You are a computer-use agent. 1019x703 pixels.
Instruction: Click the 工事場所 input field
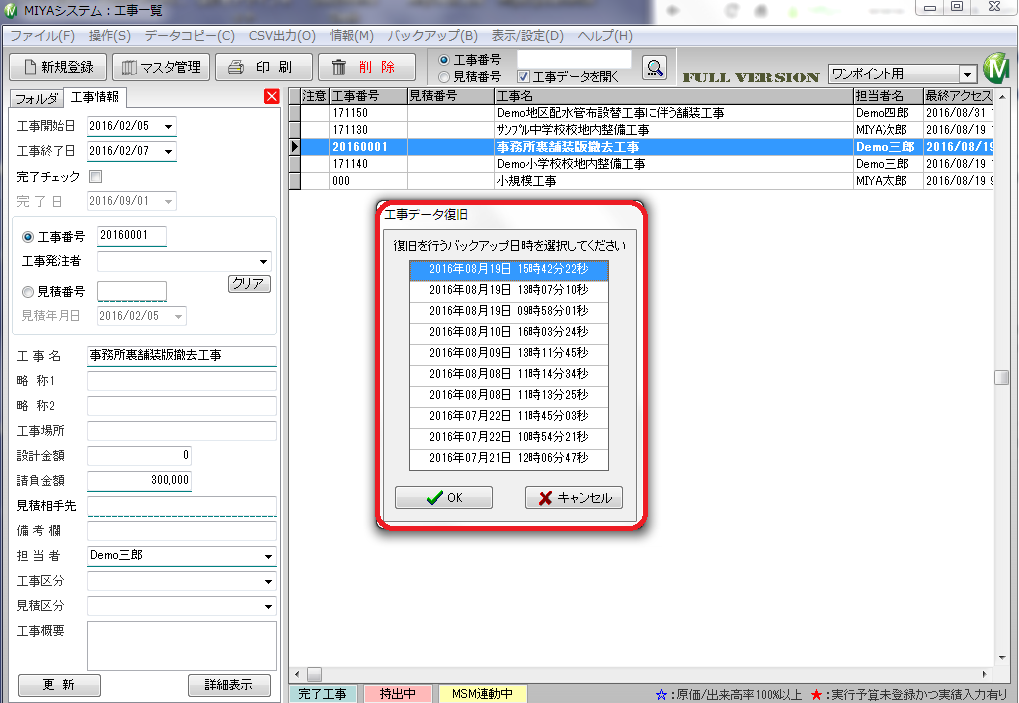182,431
